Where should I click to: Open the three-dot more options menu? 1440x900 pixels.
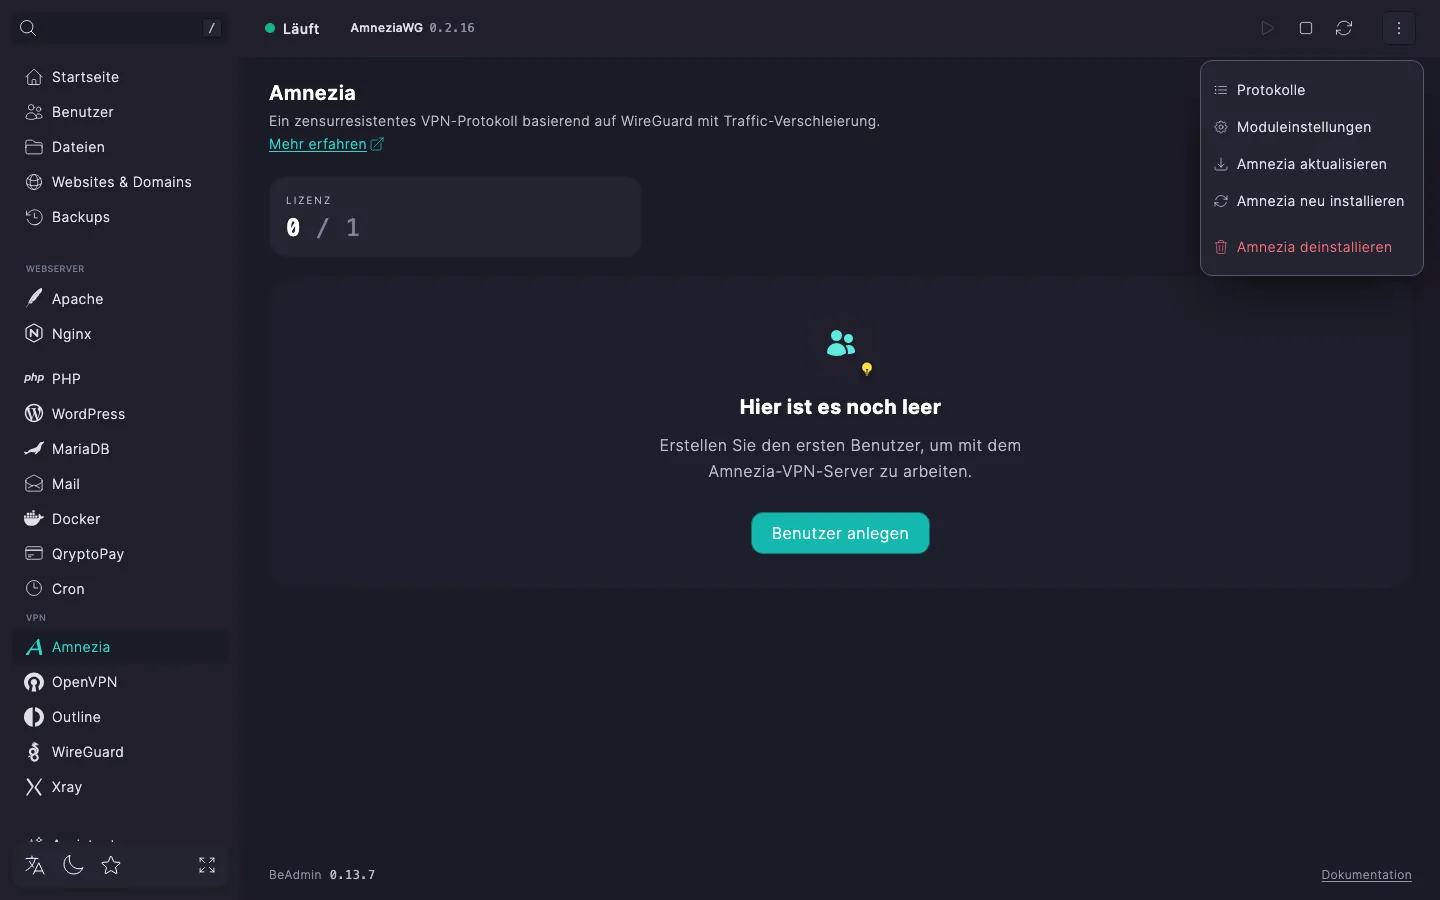click(x=1398, y=28)
